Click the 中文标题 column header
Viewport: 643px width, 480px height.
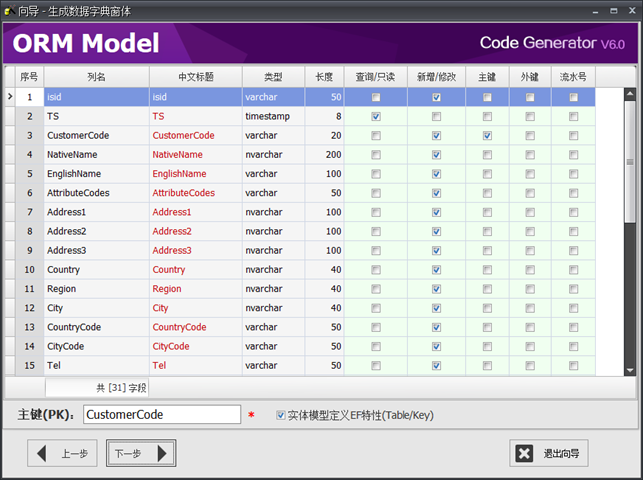[x=195, y=77]
